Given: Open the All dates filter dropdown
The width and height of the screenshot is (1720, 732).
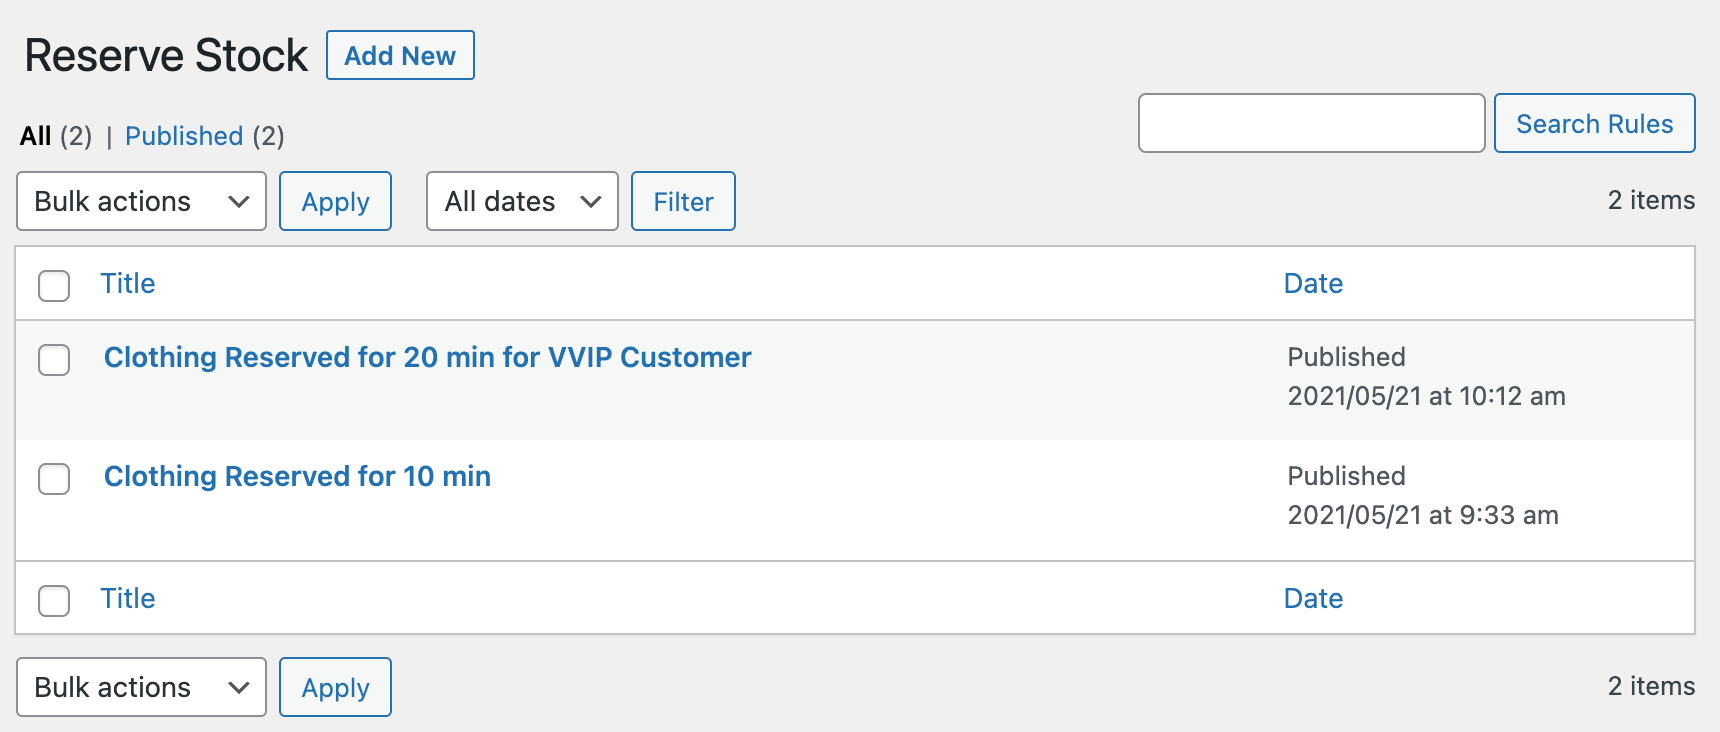Looking at the screenshot, I should (x=521, y=201).
